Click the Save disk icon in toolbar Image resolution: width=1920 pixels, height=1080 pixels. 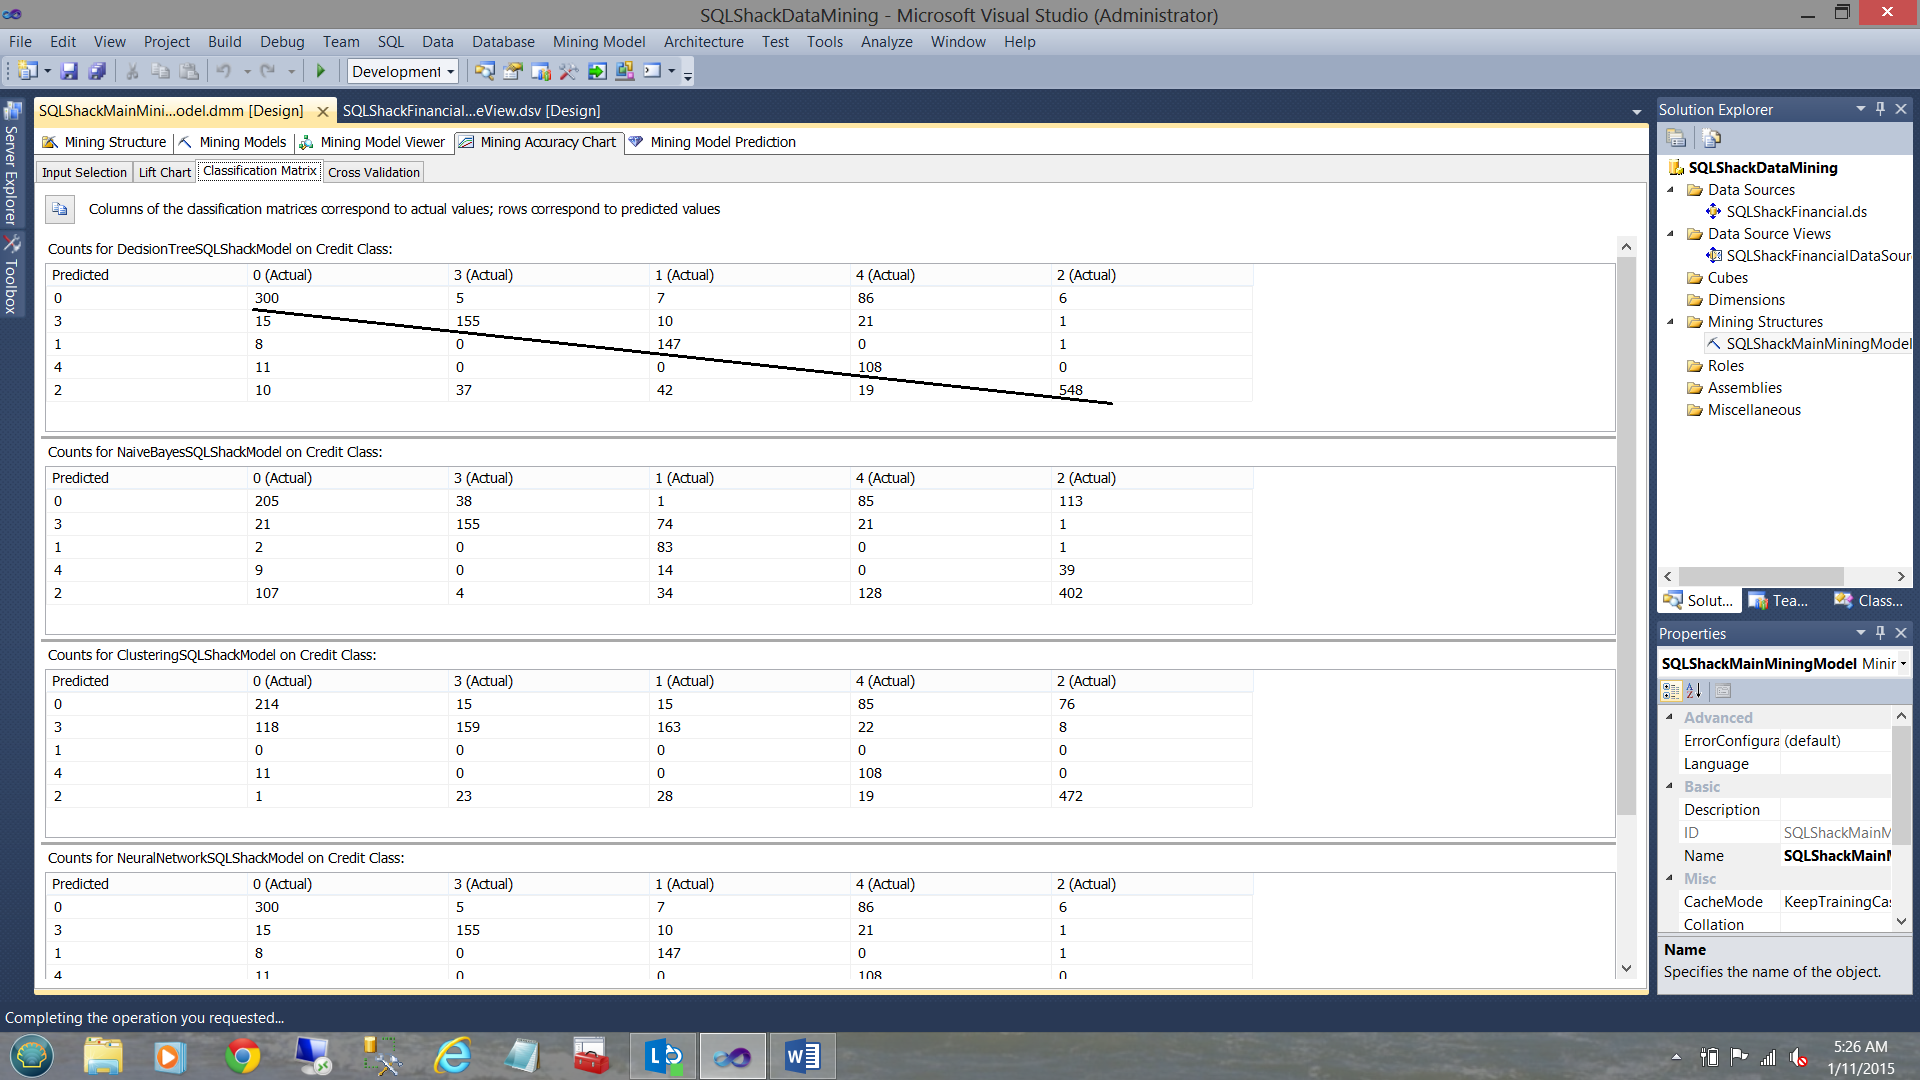(69, 71)
